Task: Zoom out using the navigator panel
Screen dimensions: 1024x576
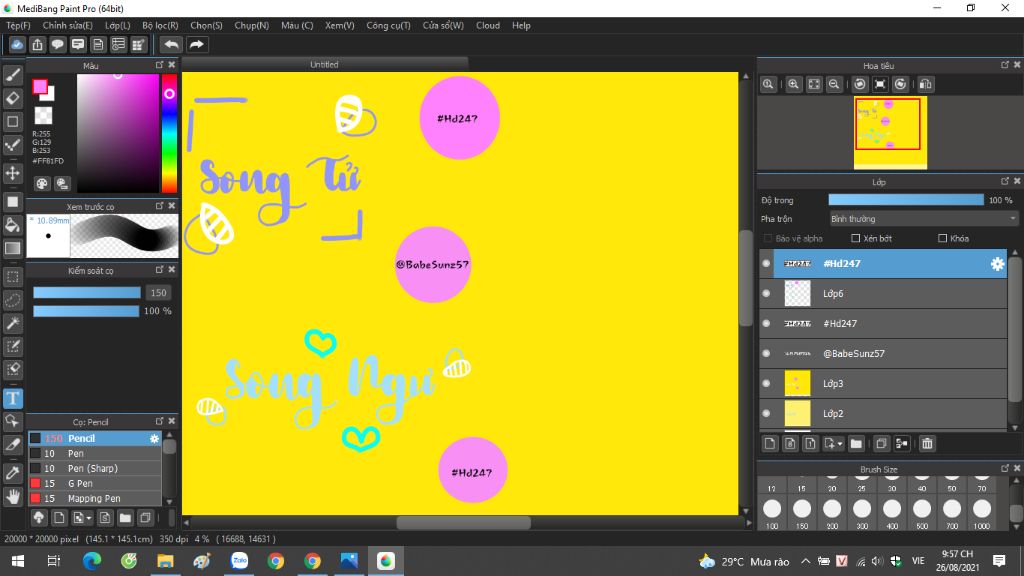Action: pyautogui.click(x=834, y=84)
